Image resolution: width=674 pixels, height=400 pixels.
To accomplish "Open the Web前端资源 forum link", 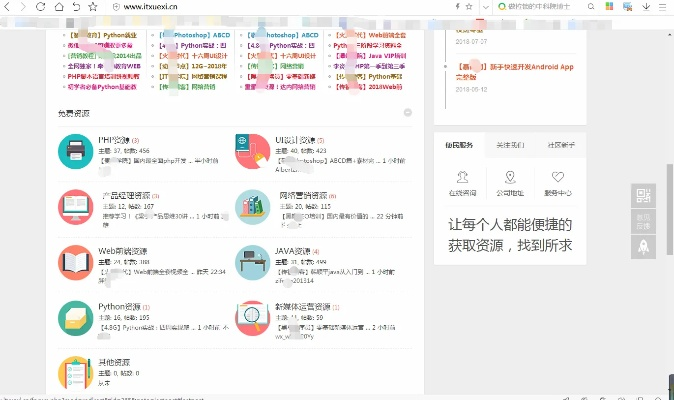I will click(x=123, y=251).
